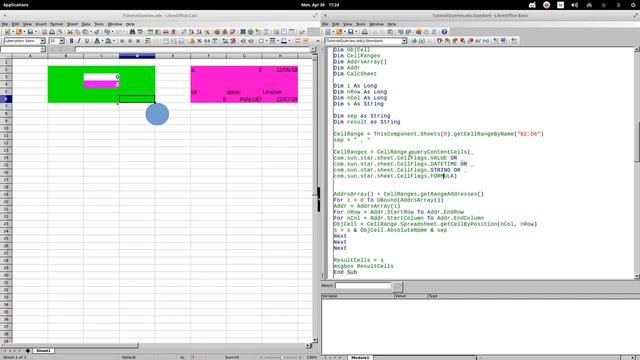Click Step Over icon in Basic IDE
The width and height of the screenshot is (640, 360).
(439, 41)
